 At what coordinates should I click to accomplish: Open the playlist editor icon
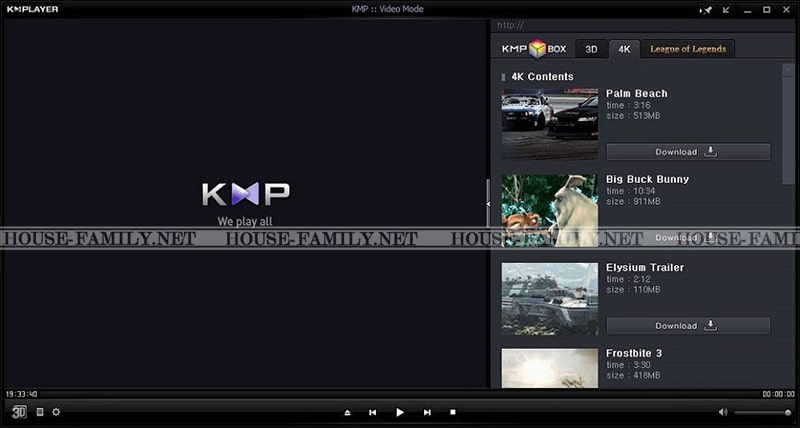click(x=40, y=412)
